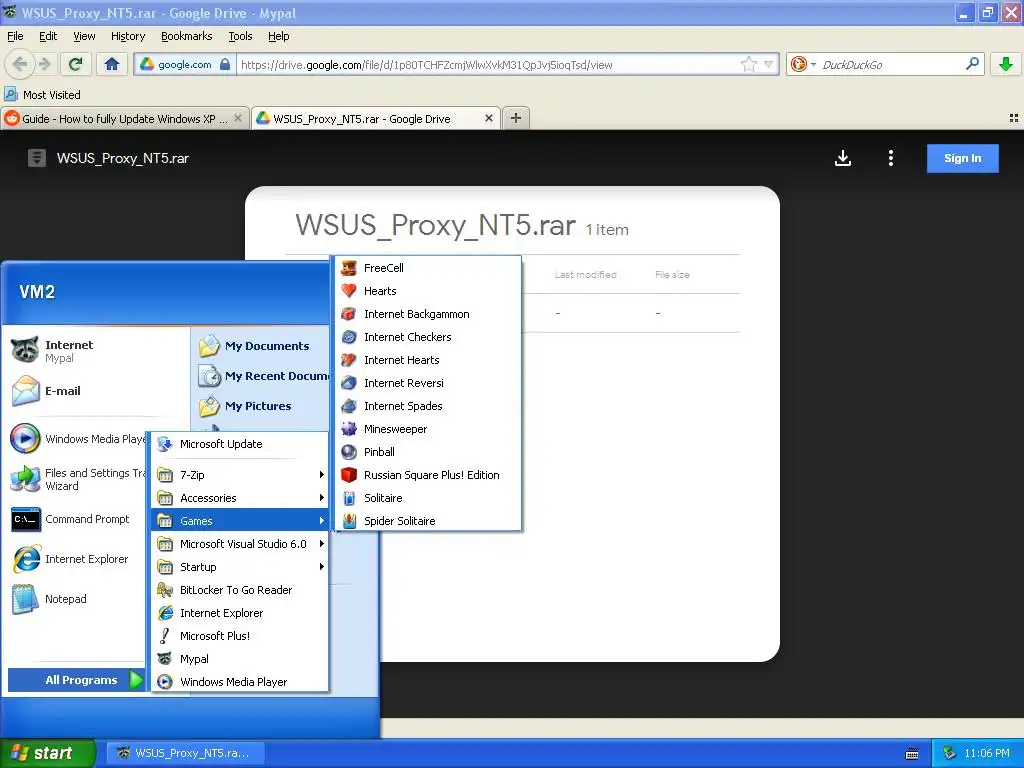Launch Mypal from All Programs list

tap(240, 659)
